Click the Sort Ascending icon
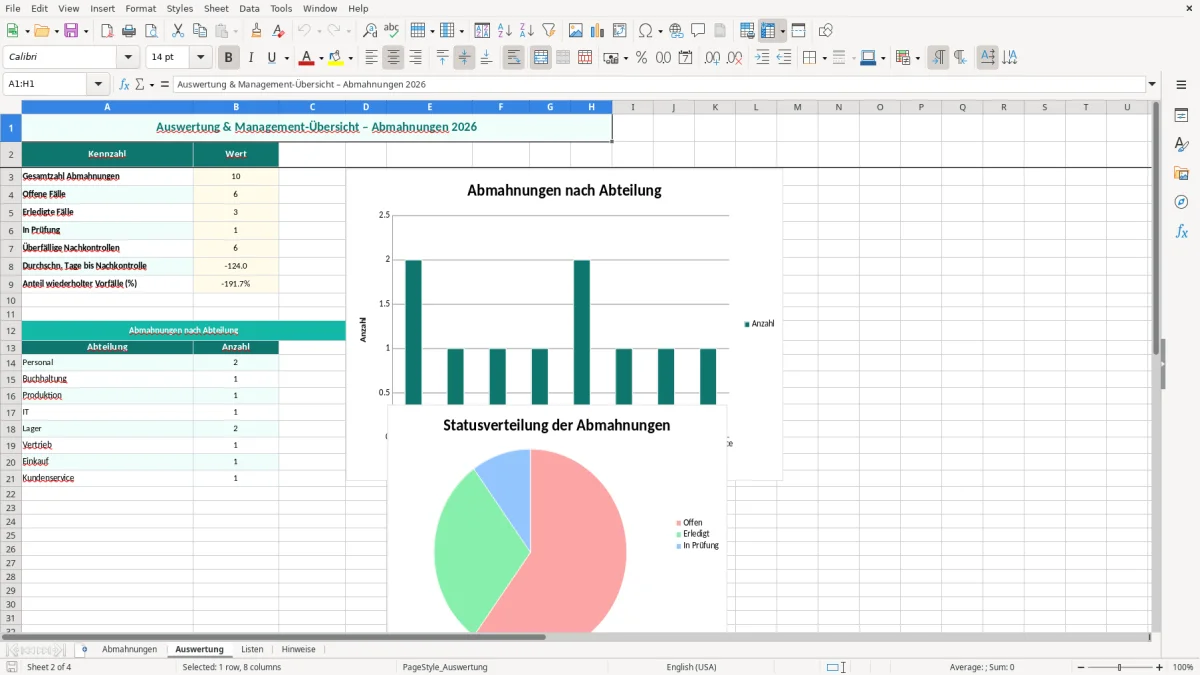The height and width of the screenshot is (675, 1200). point(505,31)
